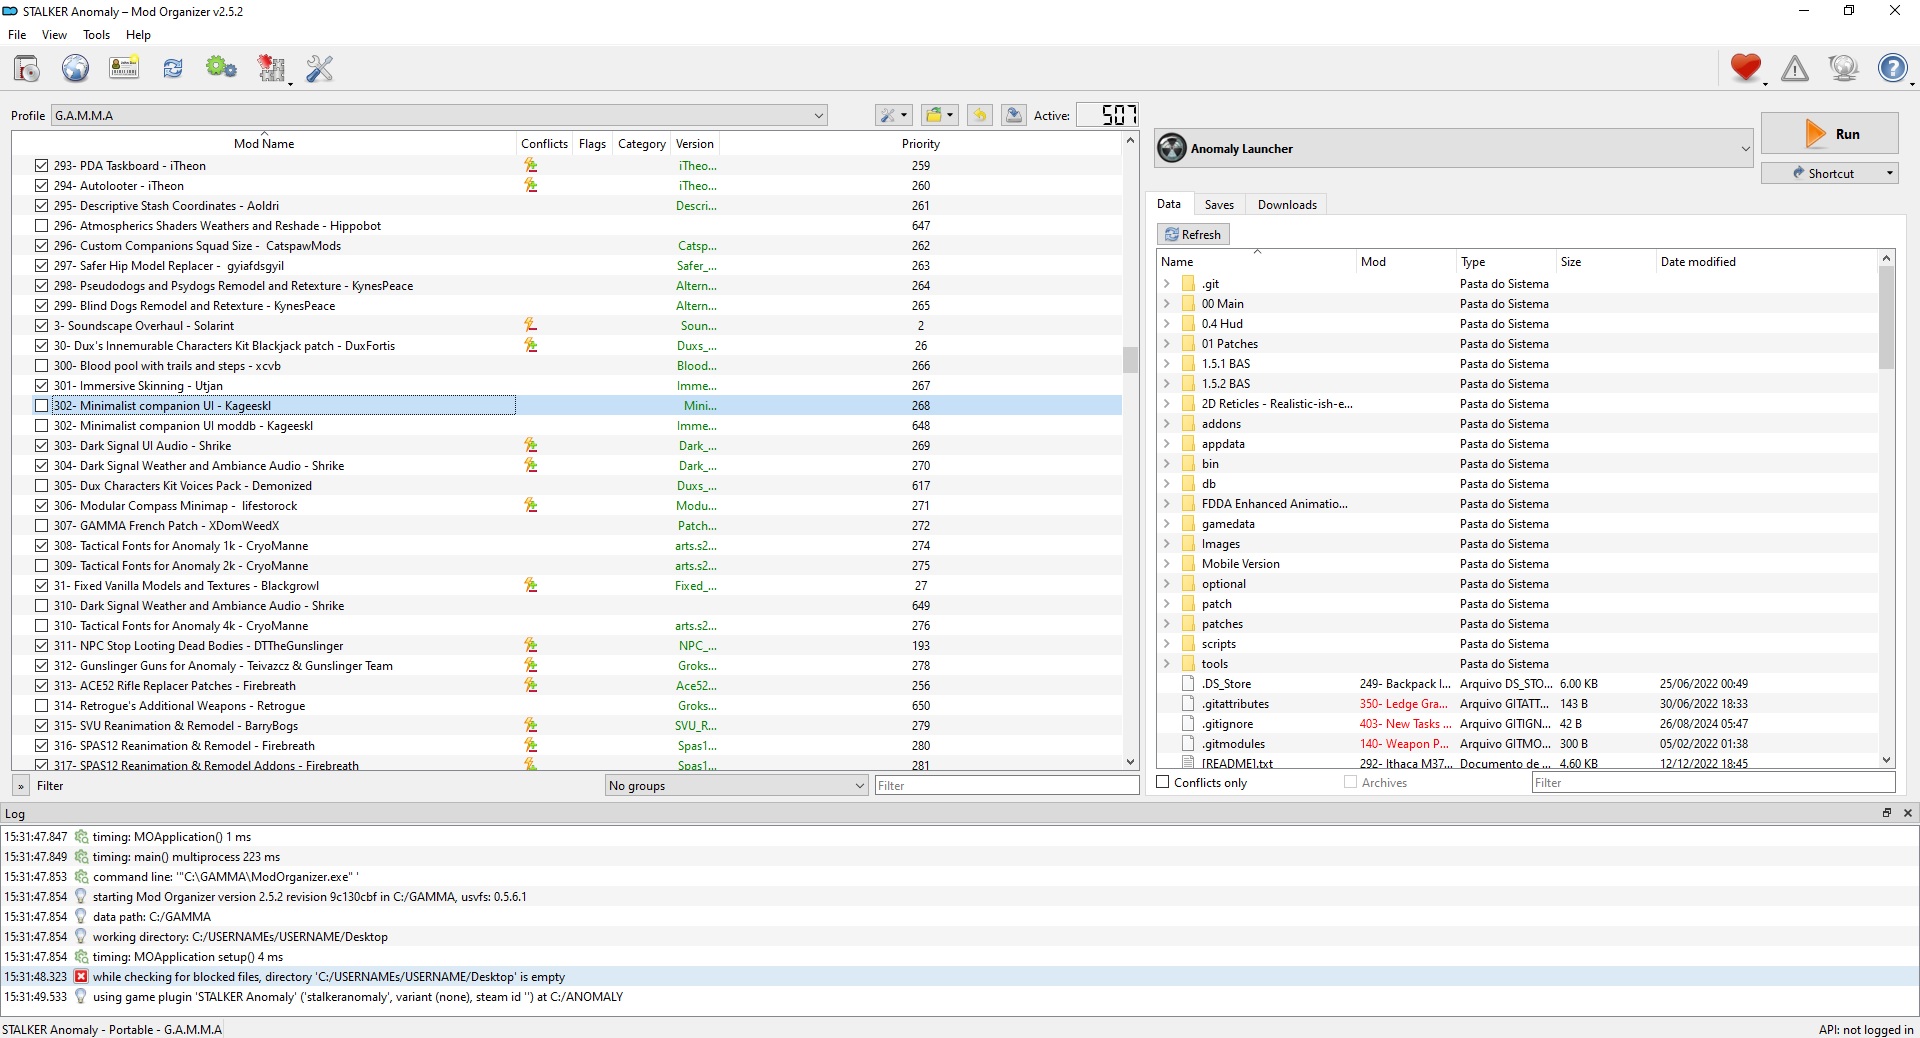Sort mod list by Conflicts column
This screenshot has width=1920, height=1038.
(544, 144)
